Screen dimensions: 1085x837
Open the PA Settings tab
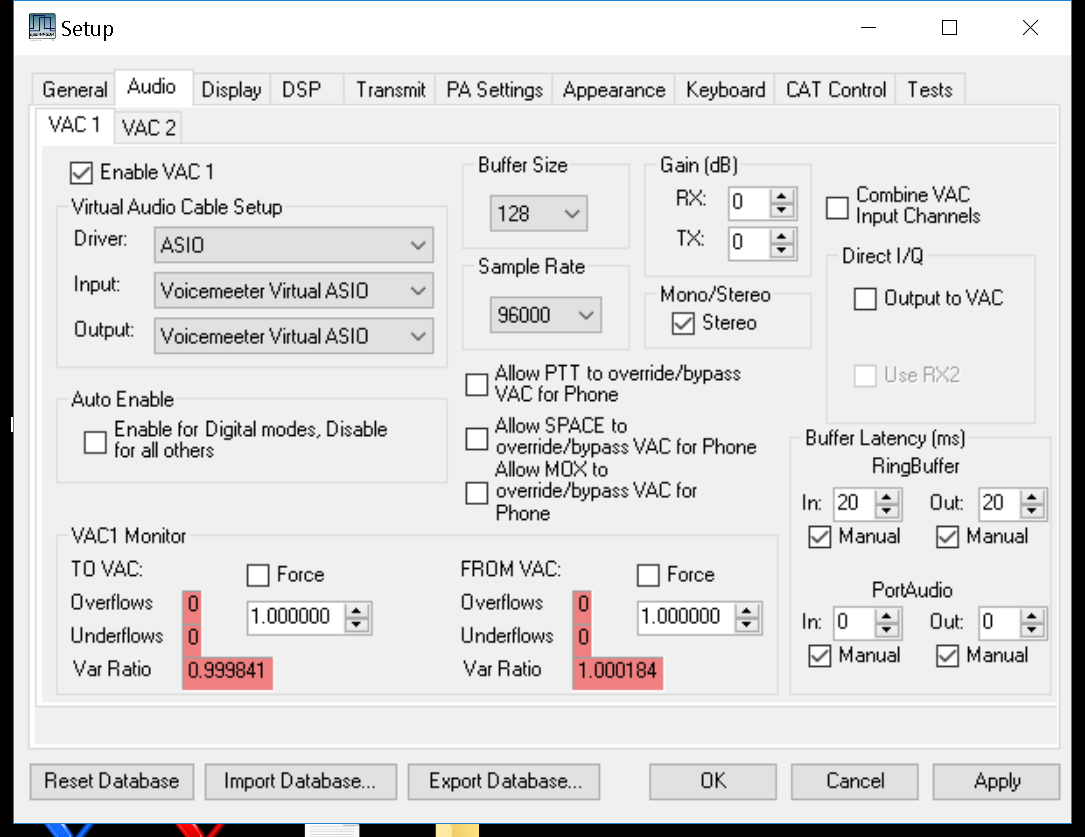(x=494, y=90)
